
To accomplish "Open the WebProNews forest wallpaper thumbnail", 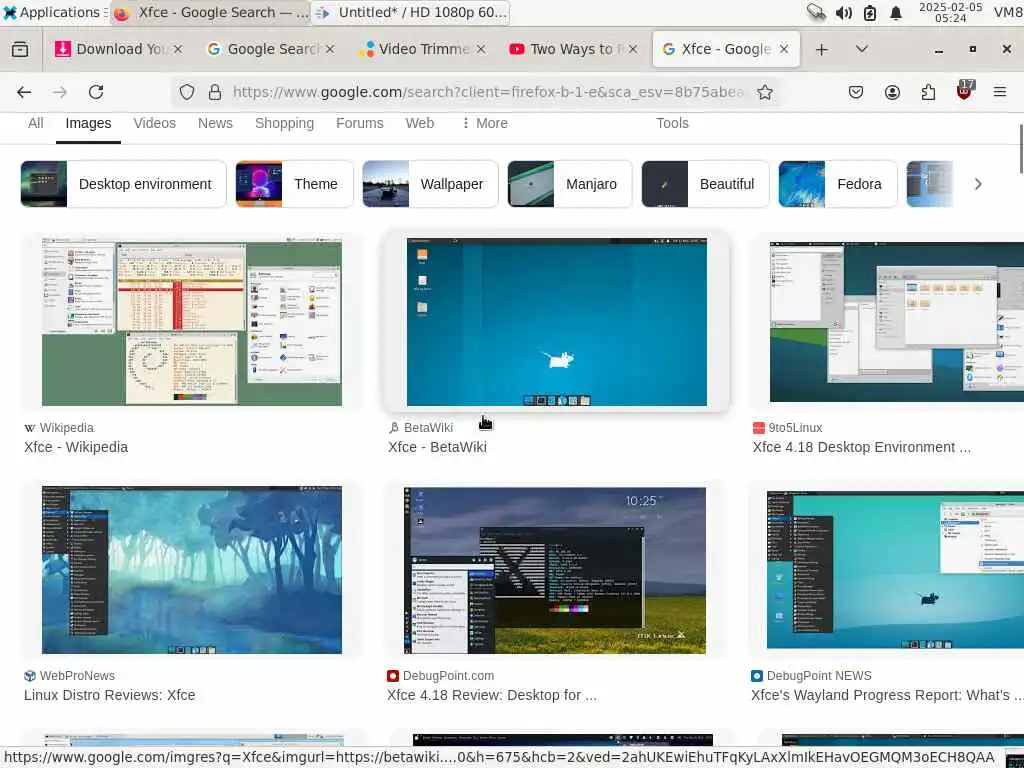I will tap(191, 570).
